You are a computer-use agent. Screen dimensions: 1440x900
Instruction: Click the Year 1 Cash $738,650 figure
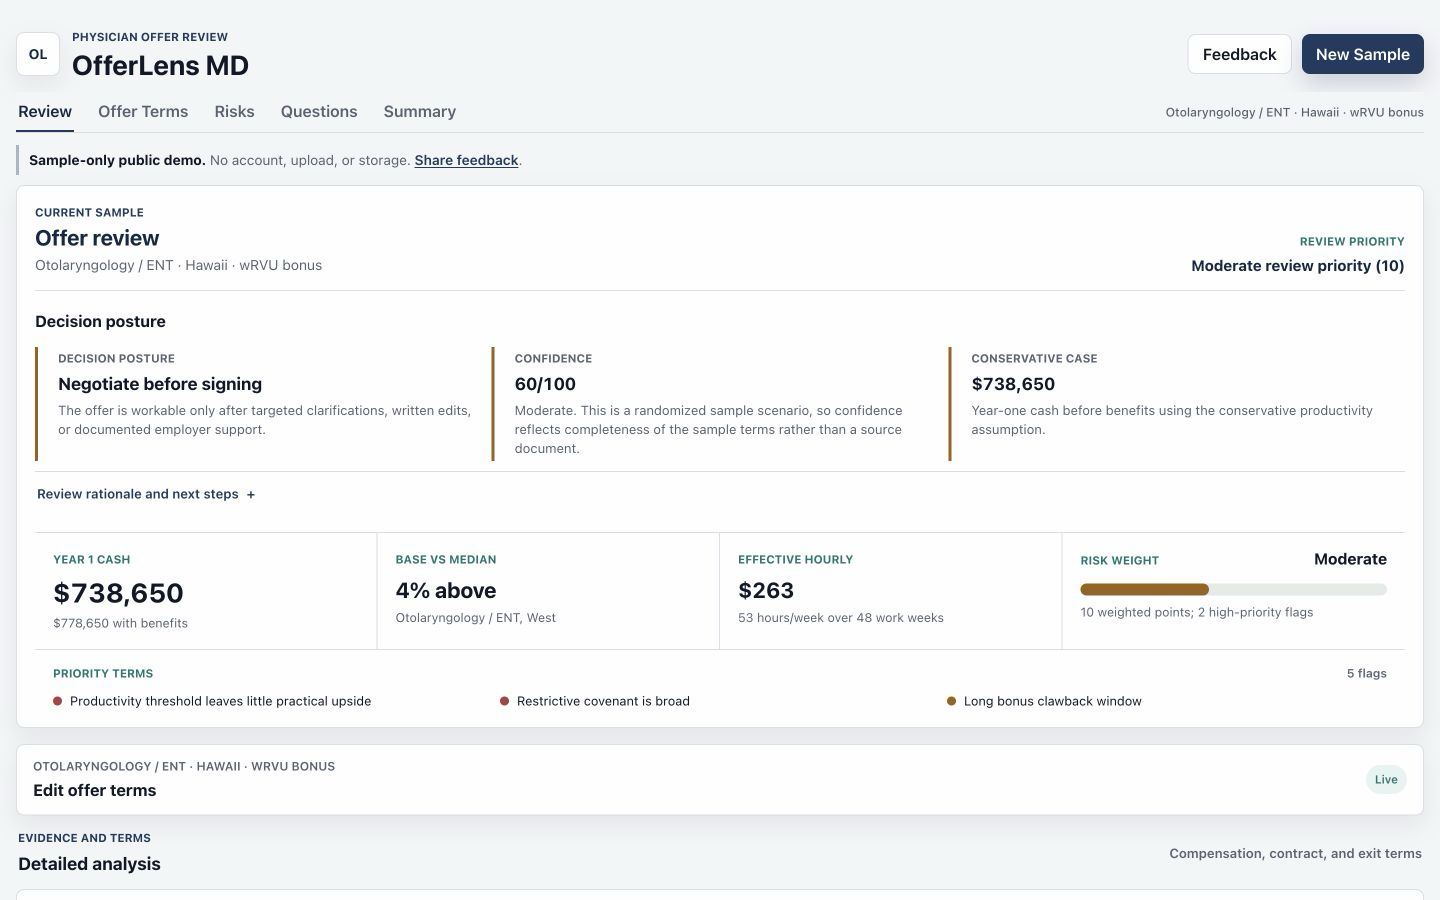118,593
